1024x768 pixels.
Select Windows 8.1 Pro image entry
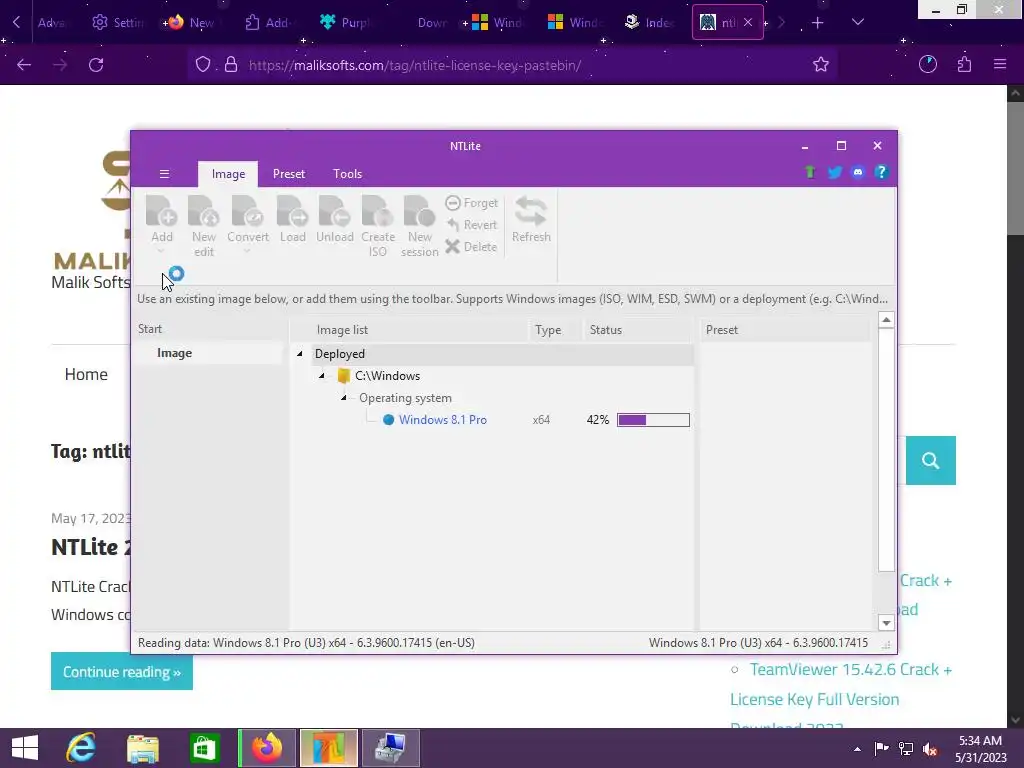pyautogui.click(x=443, y=420)
